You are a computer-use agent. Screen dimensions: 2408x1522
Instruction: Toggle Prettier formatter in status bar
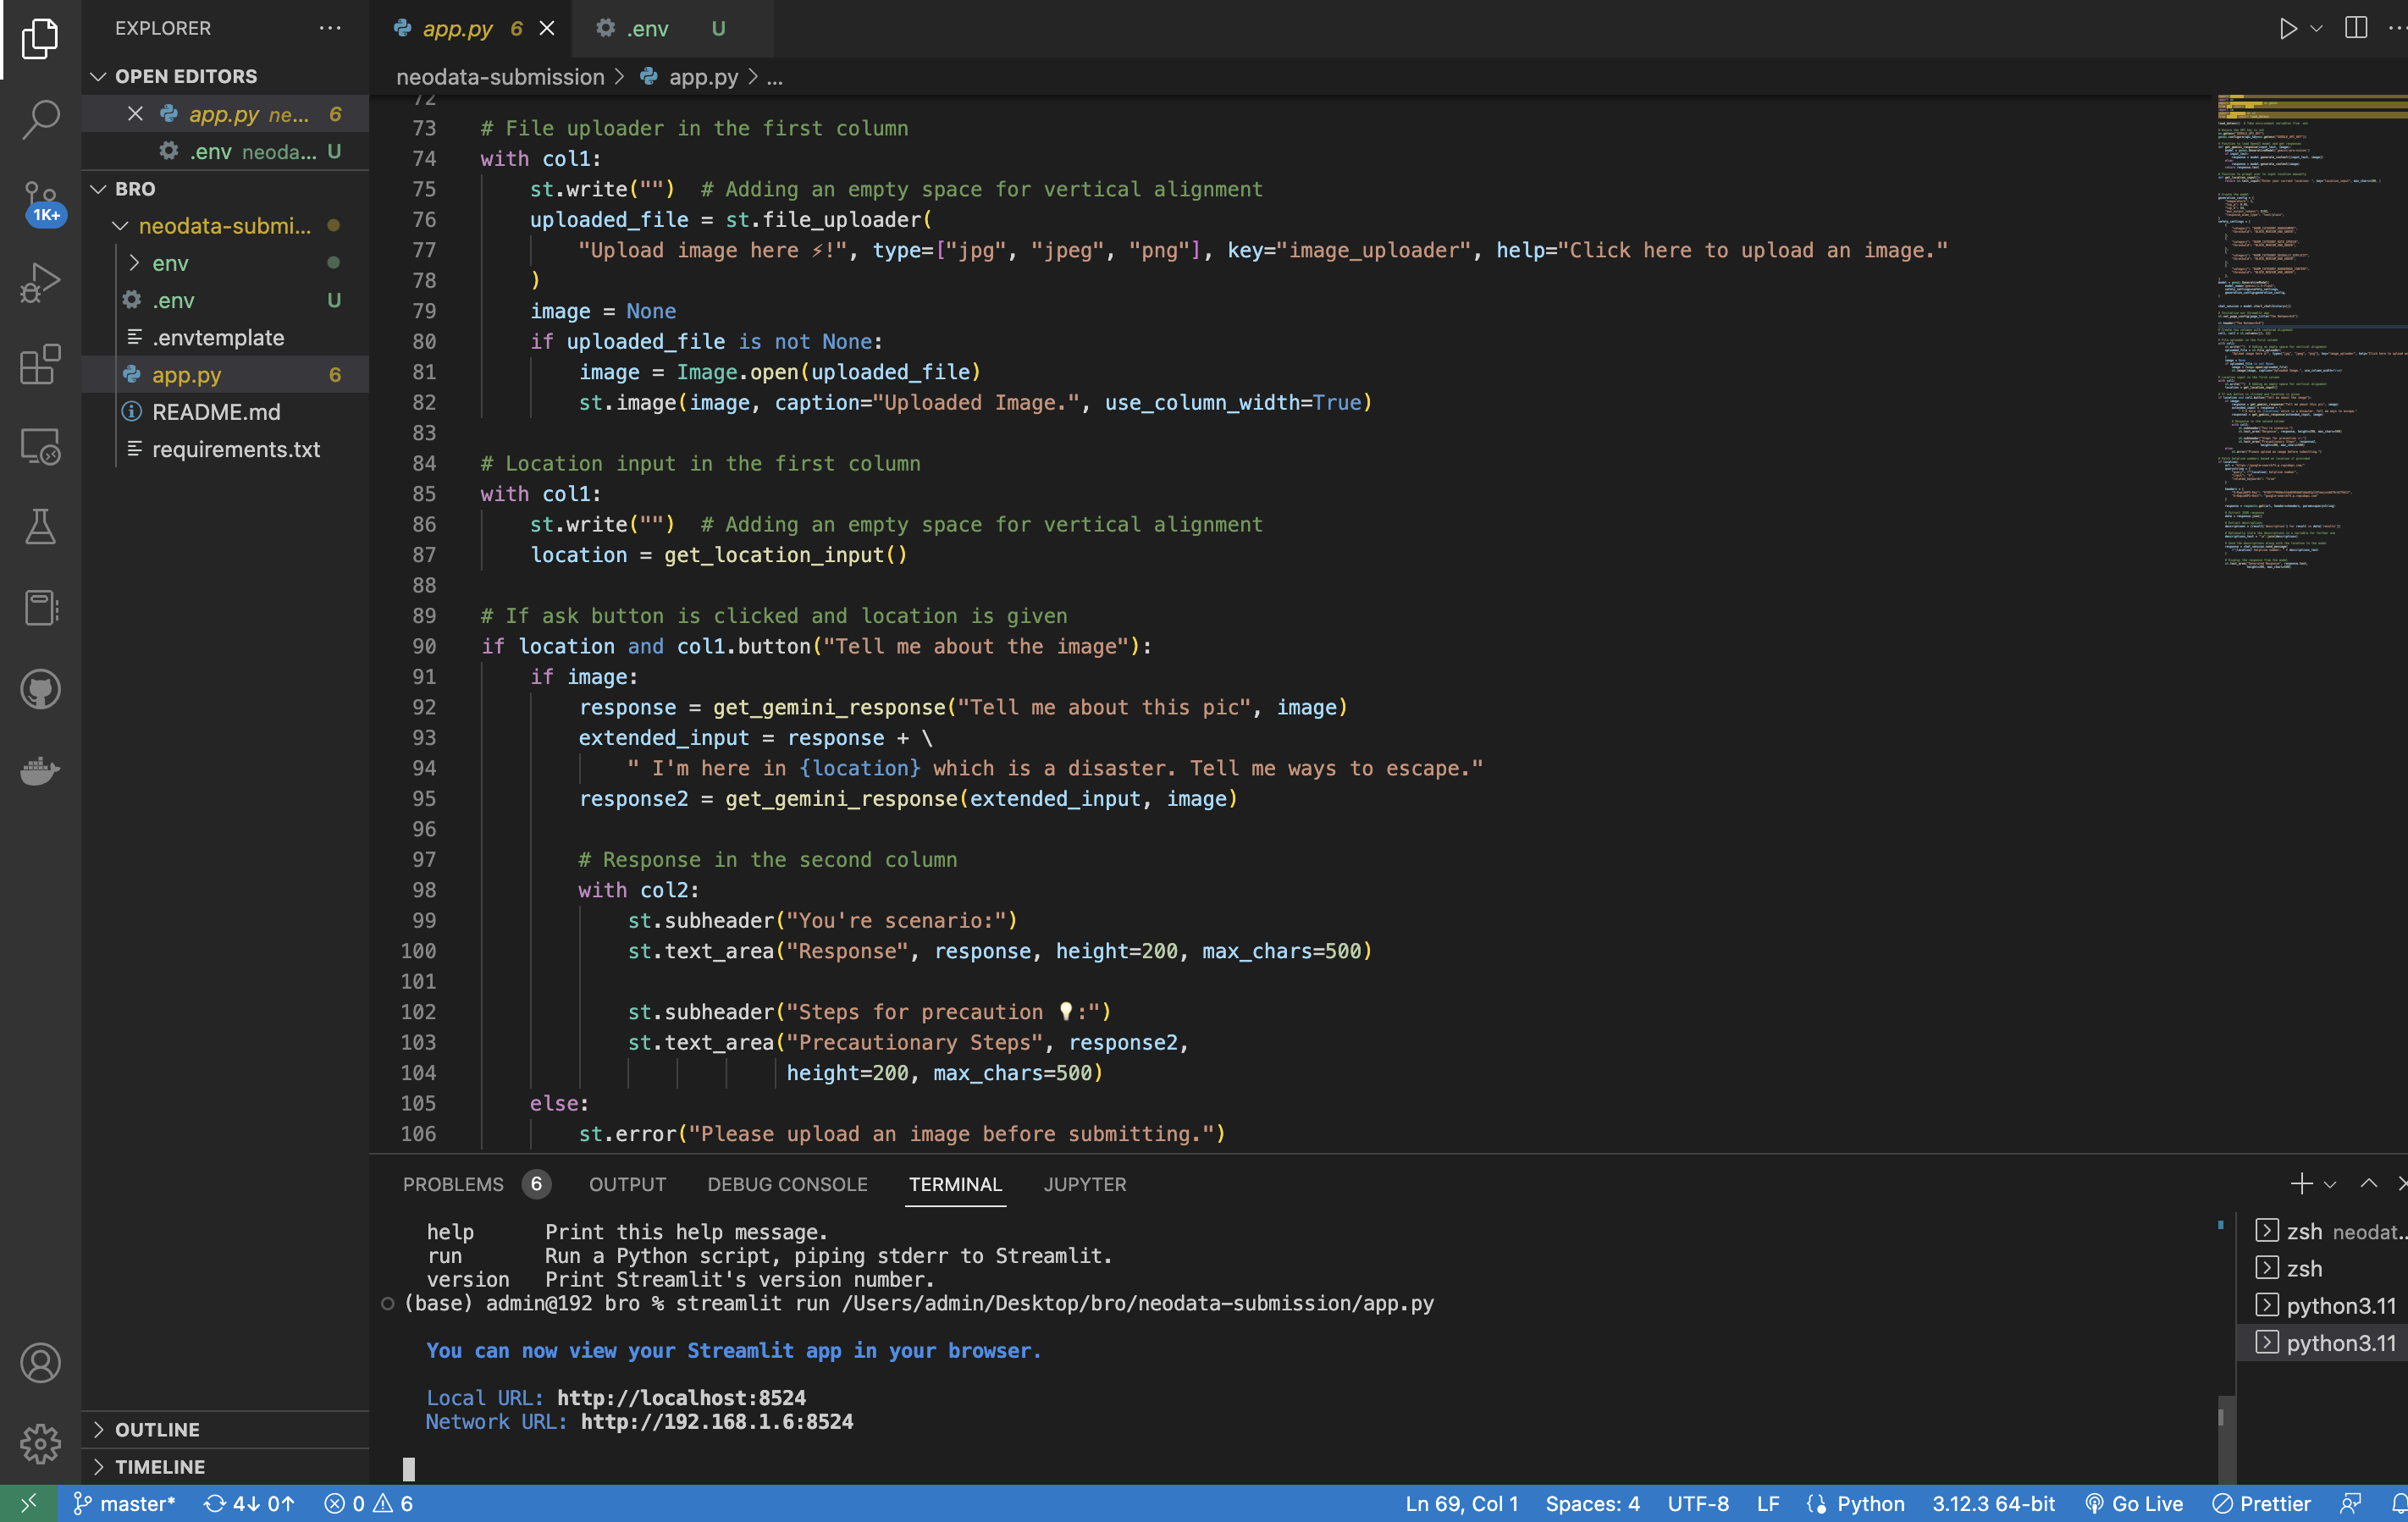coord(2261,1503)
